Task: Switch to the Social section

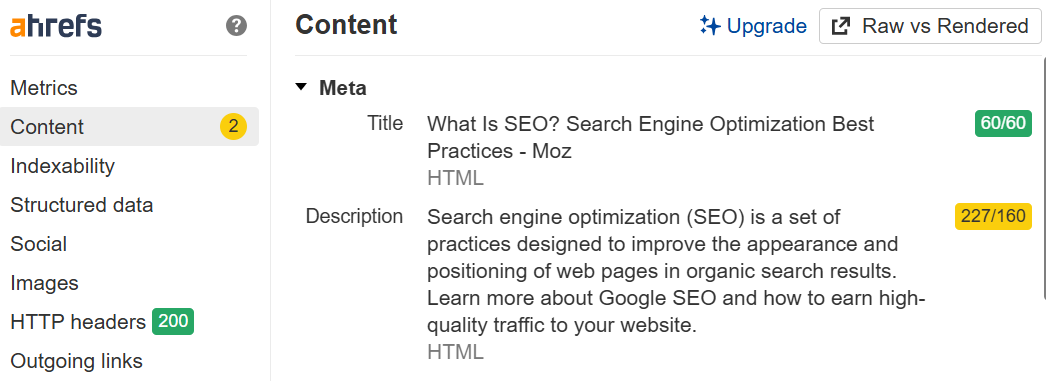Action: click(x=39, y=244)
